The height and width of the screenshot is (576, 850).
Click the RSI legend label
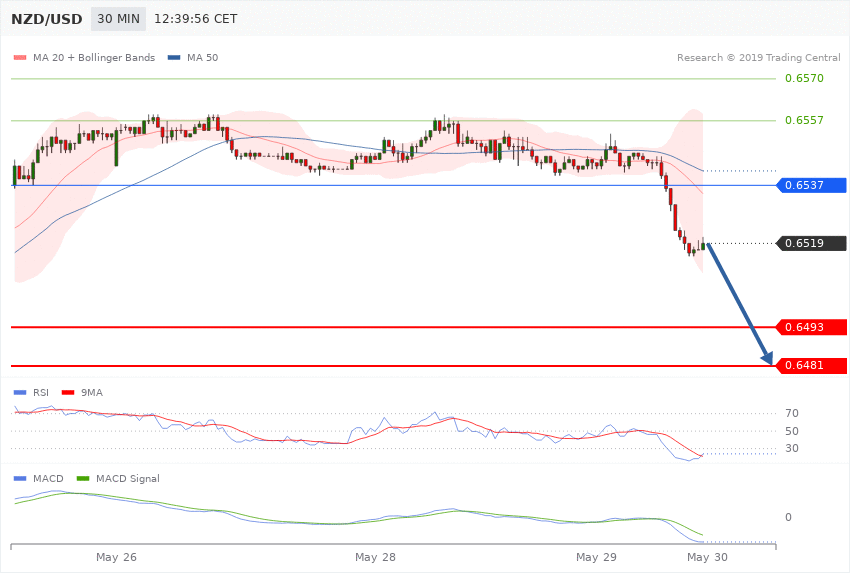pyautogui.click(x=41, y=392)
